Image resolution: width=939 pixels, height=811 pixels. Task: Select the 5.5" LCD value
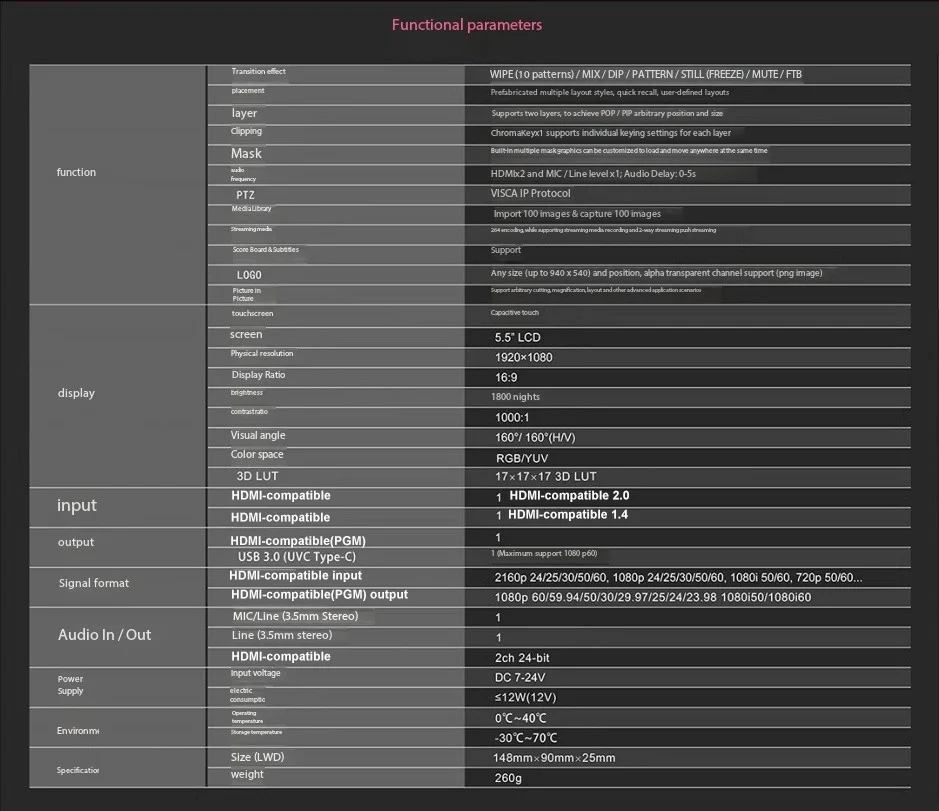coord(517,337)
